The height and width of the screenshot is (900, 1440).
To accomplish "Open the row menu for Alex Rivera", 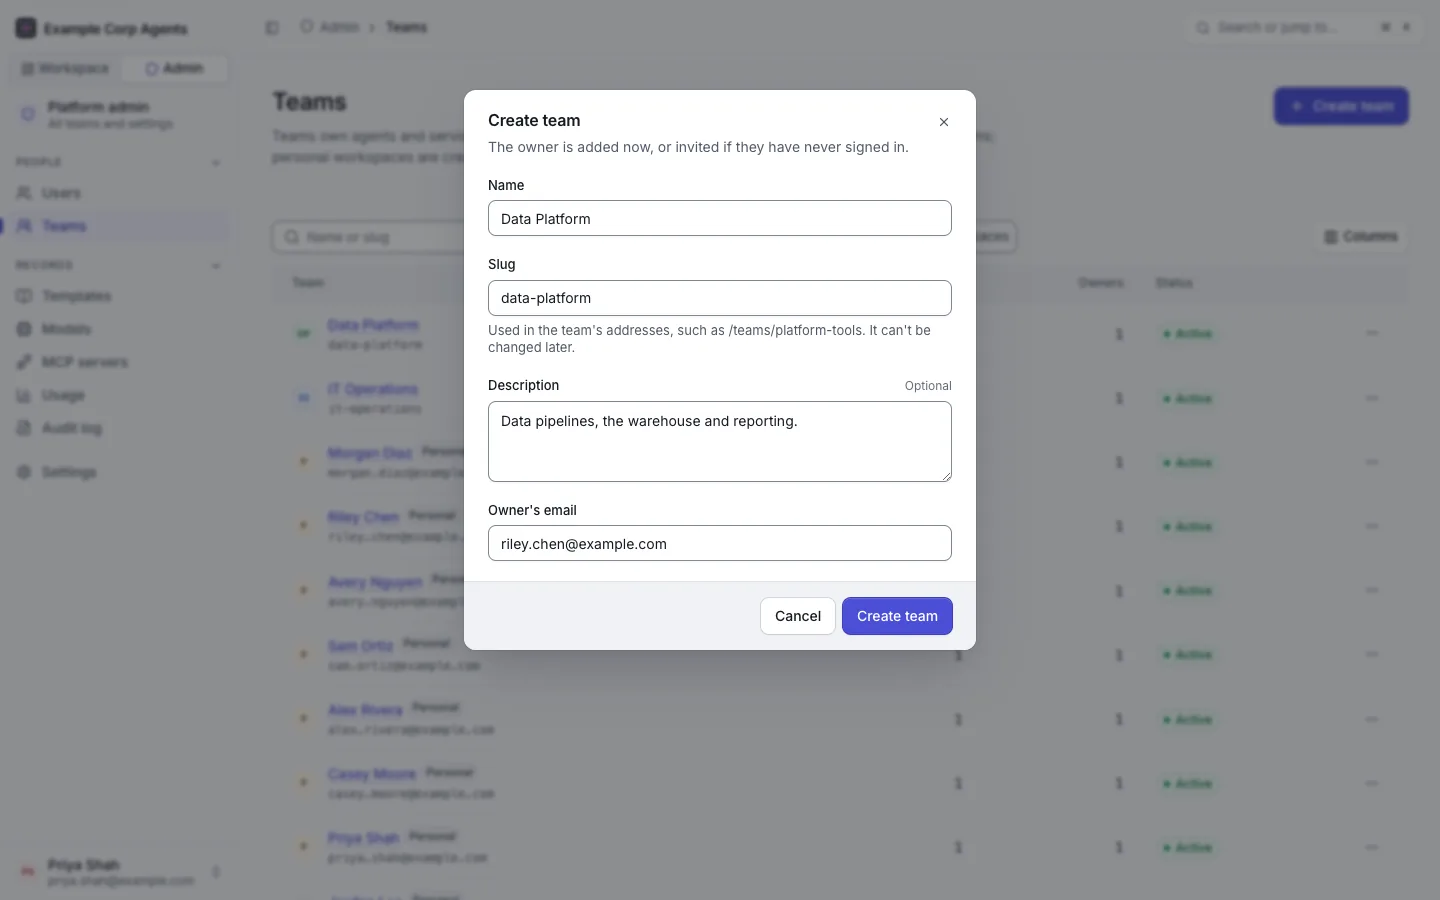I will 1372,719.
